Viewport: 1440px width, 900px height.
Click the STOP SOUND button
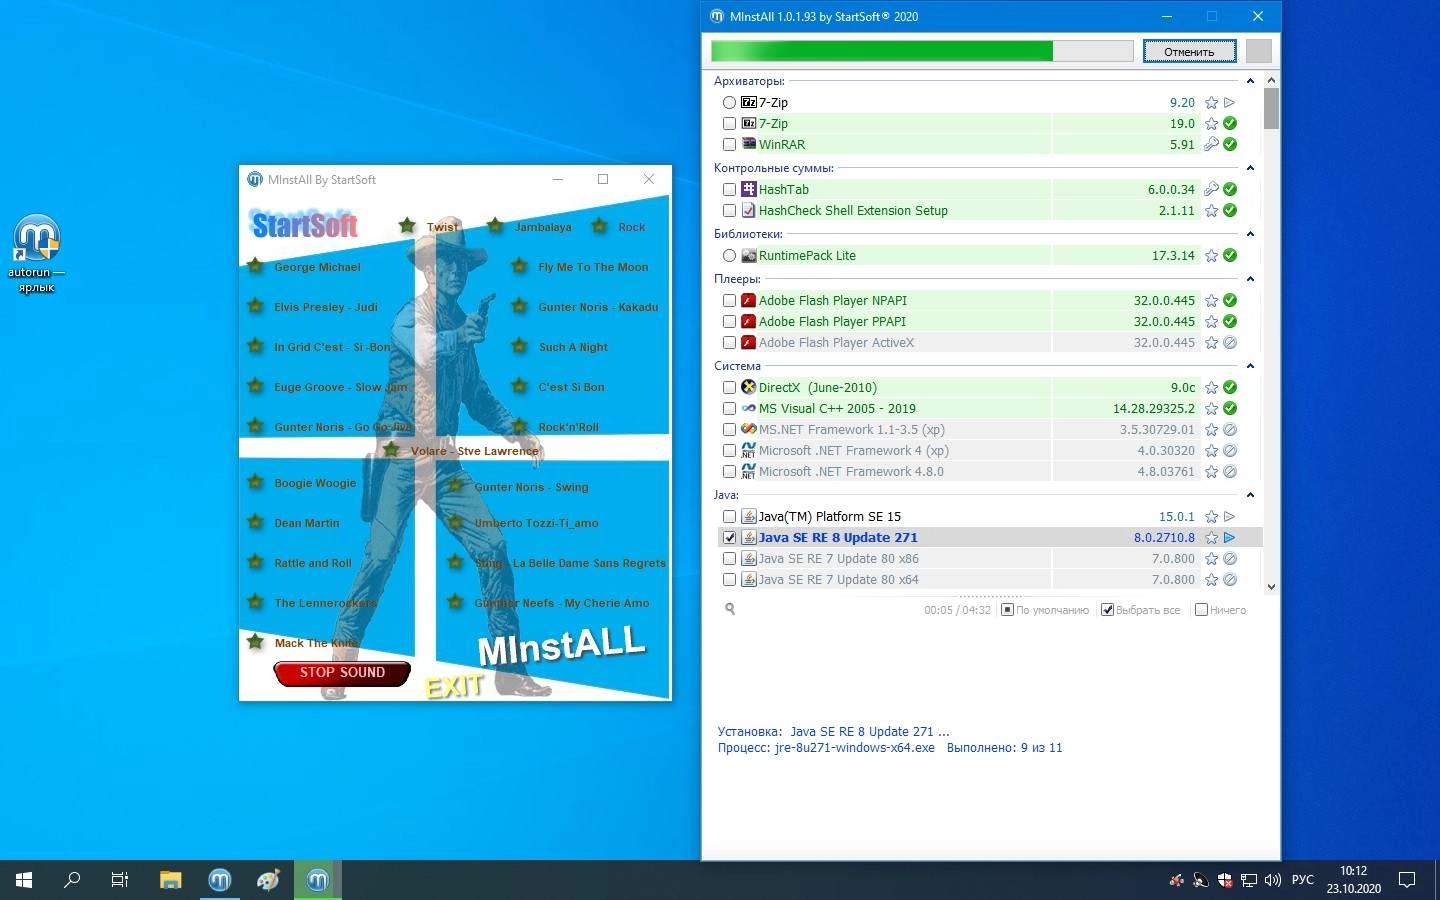[x=342, y=673]
